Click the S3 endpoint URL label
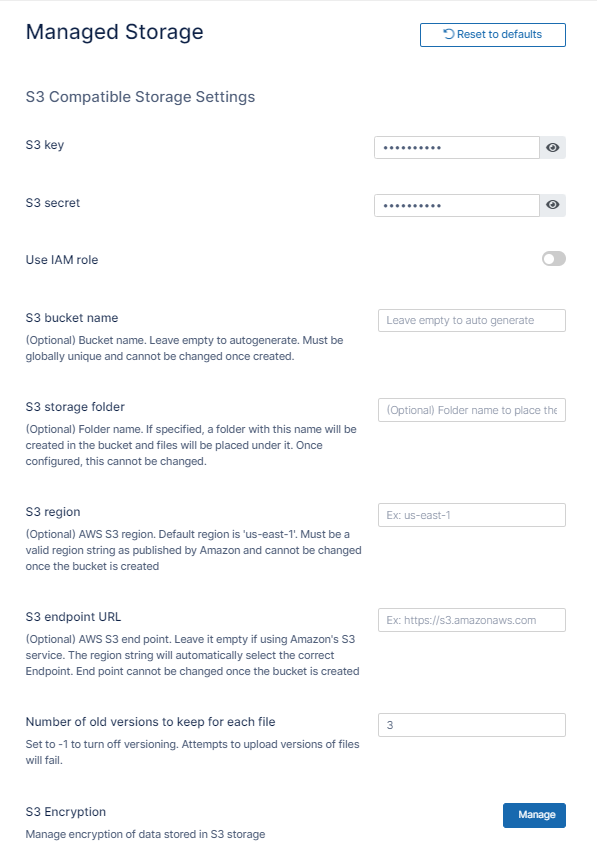Image resolution: width=597 pixels, height=866 pixels. (x=73, y=617)
